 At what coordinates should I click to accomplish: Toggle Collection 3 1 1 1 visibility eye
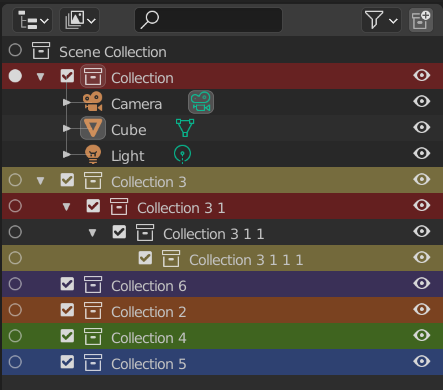pyautogui.click(x=422, y=257)
